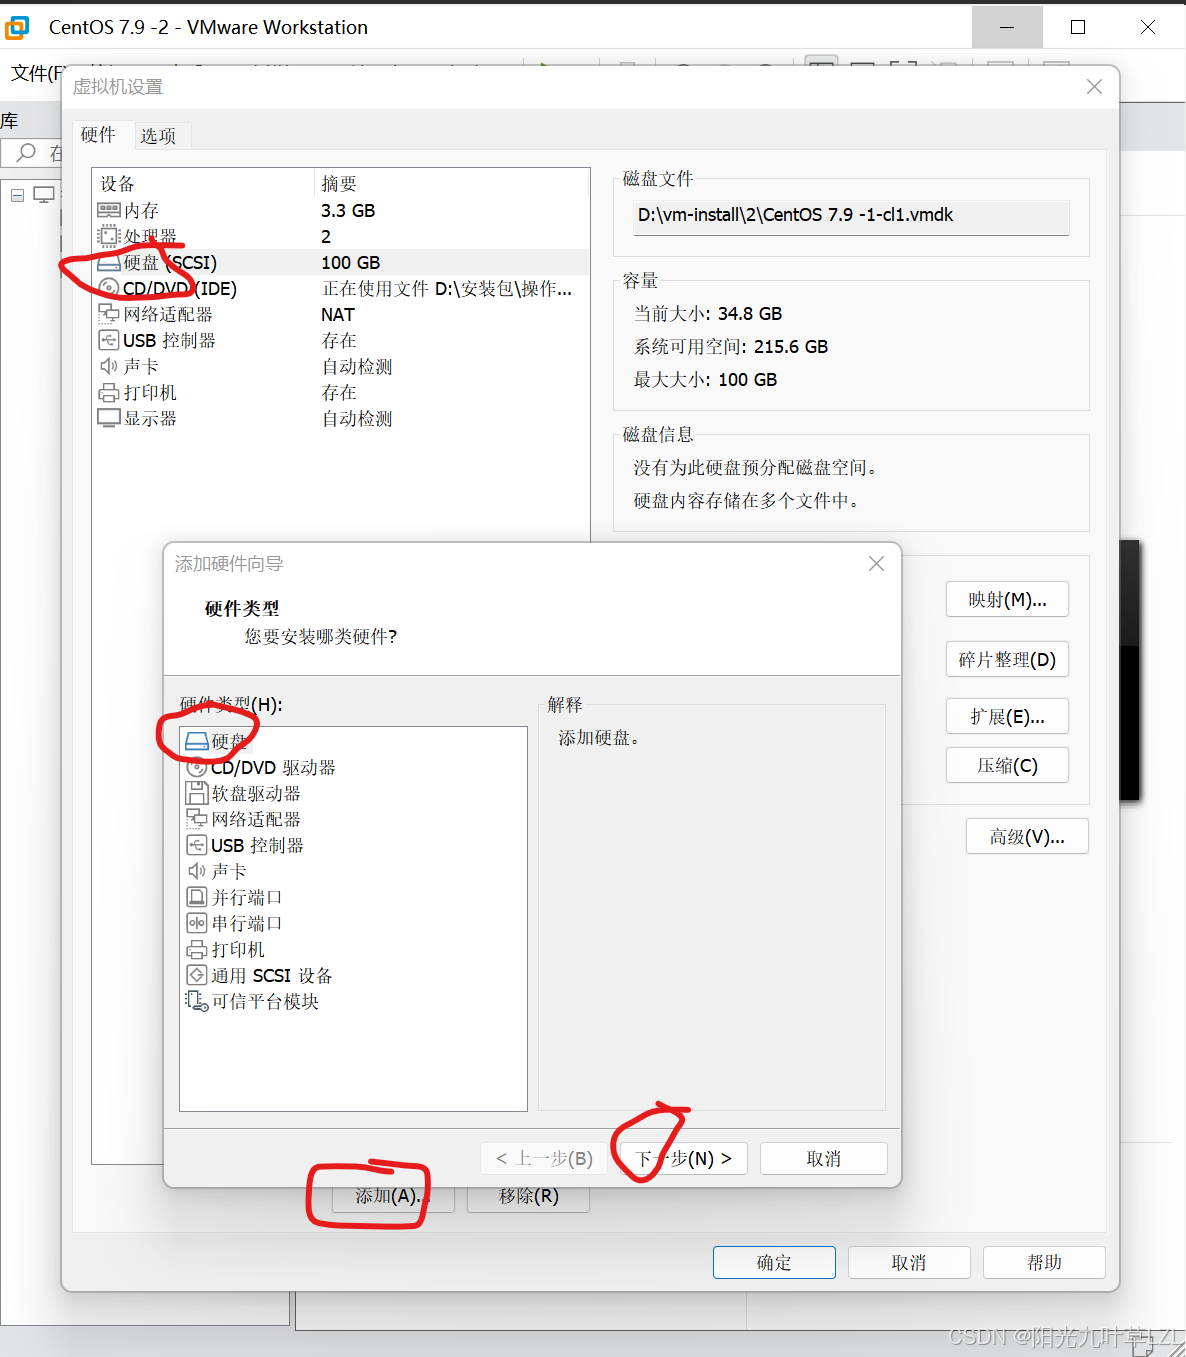Choose the 并行端口 icon in the wizard list
Viewport: 1186px width, 1357px height.
pos(197,897)
